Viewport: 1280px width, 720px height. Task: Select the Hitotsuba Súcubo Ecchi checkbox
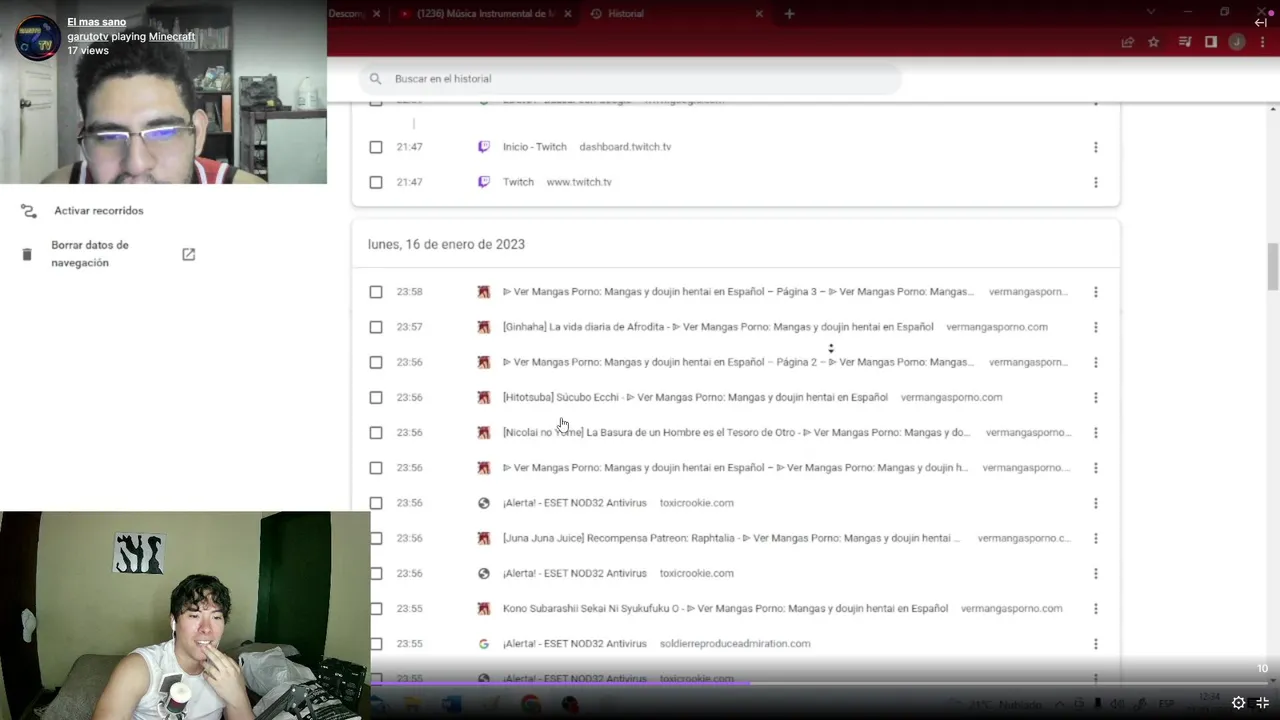tap(376, 397)
